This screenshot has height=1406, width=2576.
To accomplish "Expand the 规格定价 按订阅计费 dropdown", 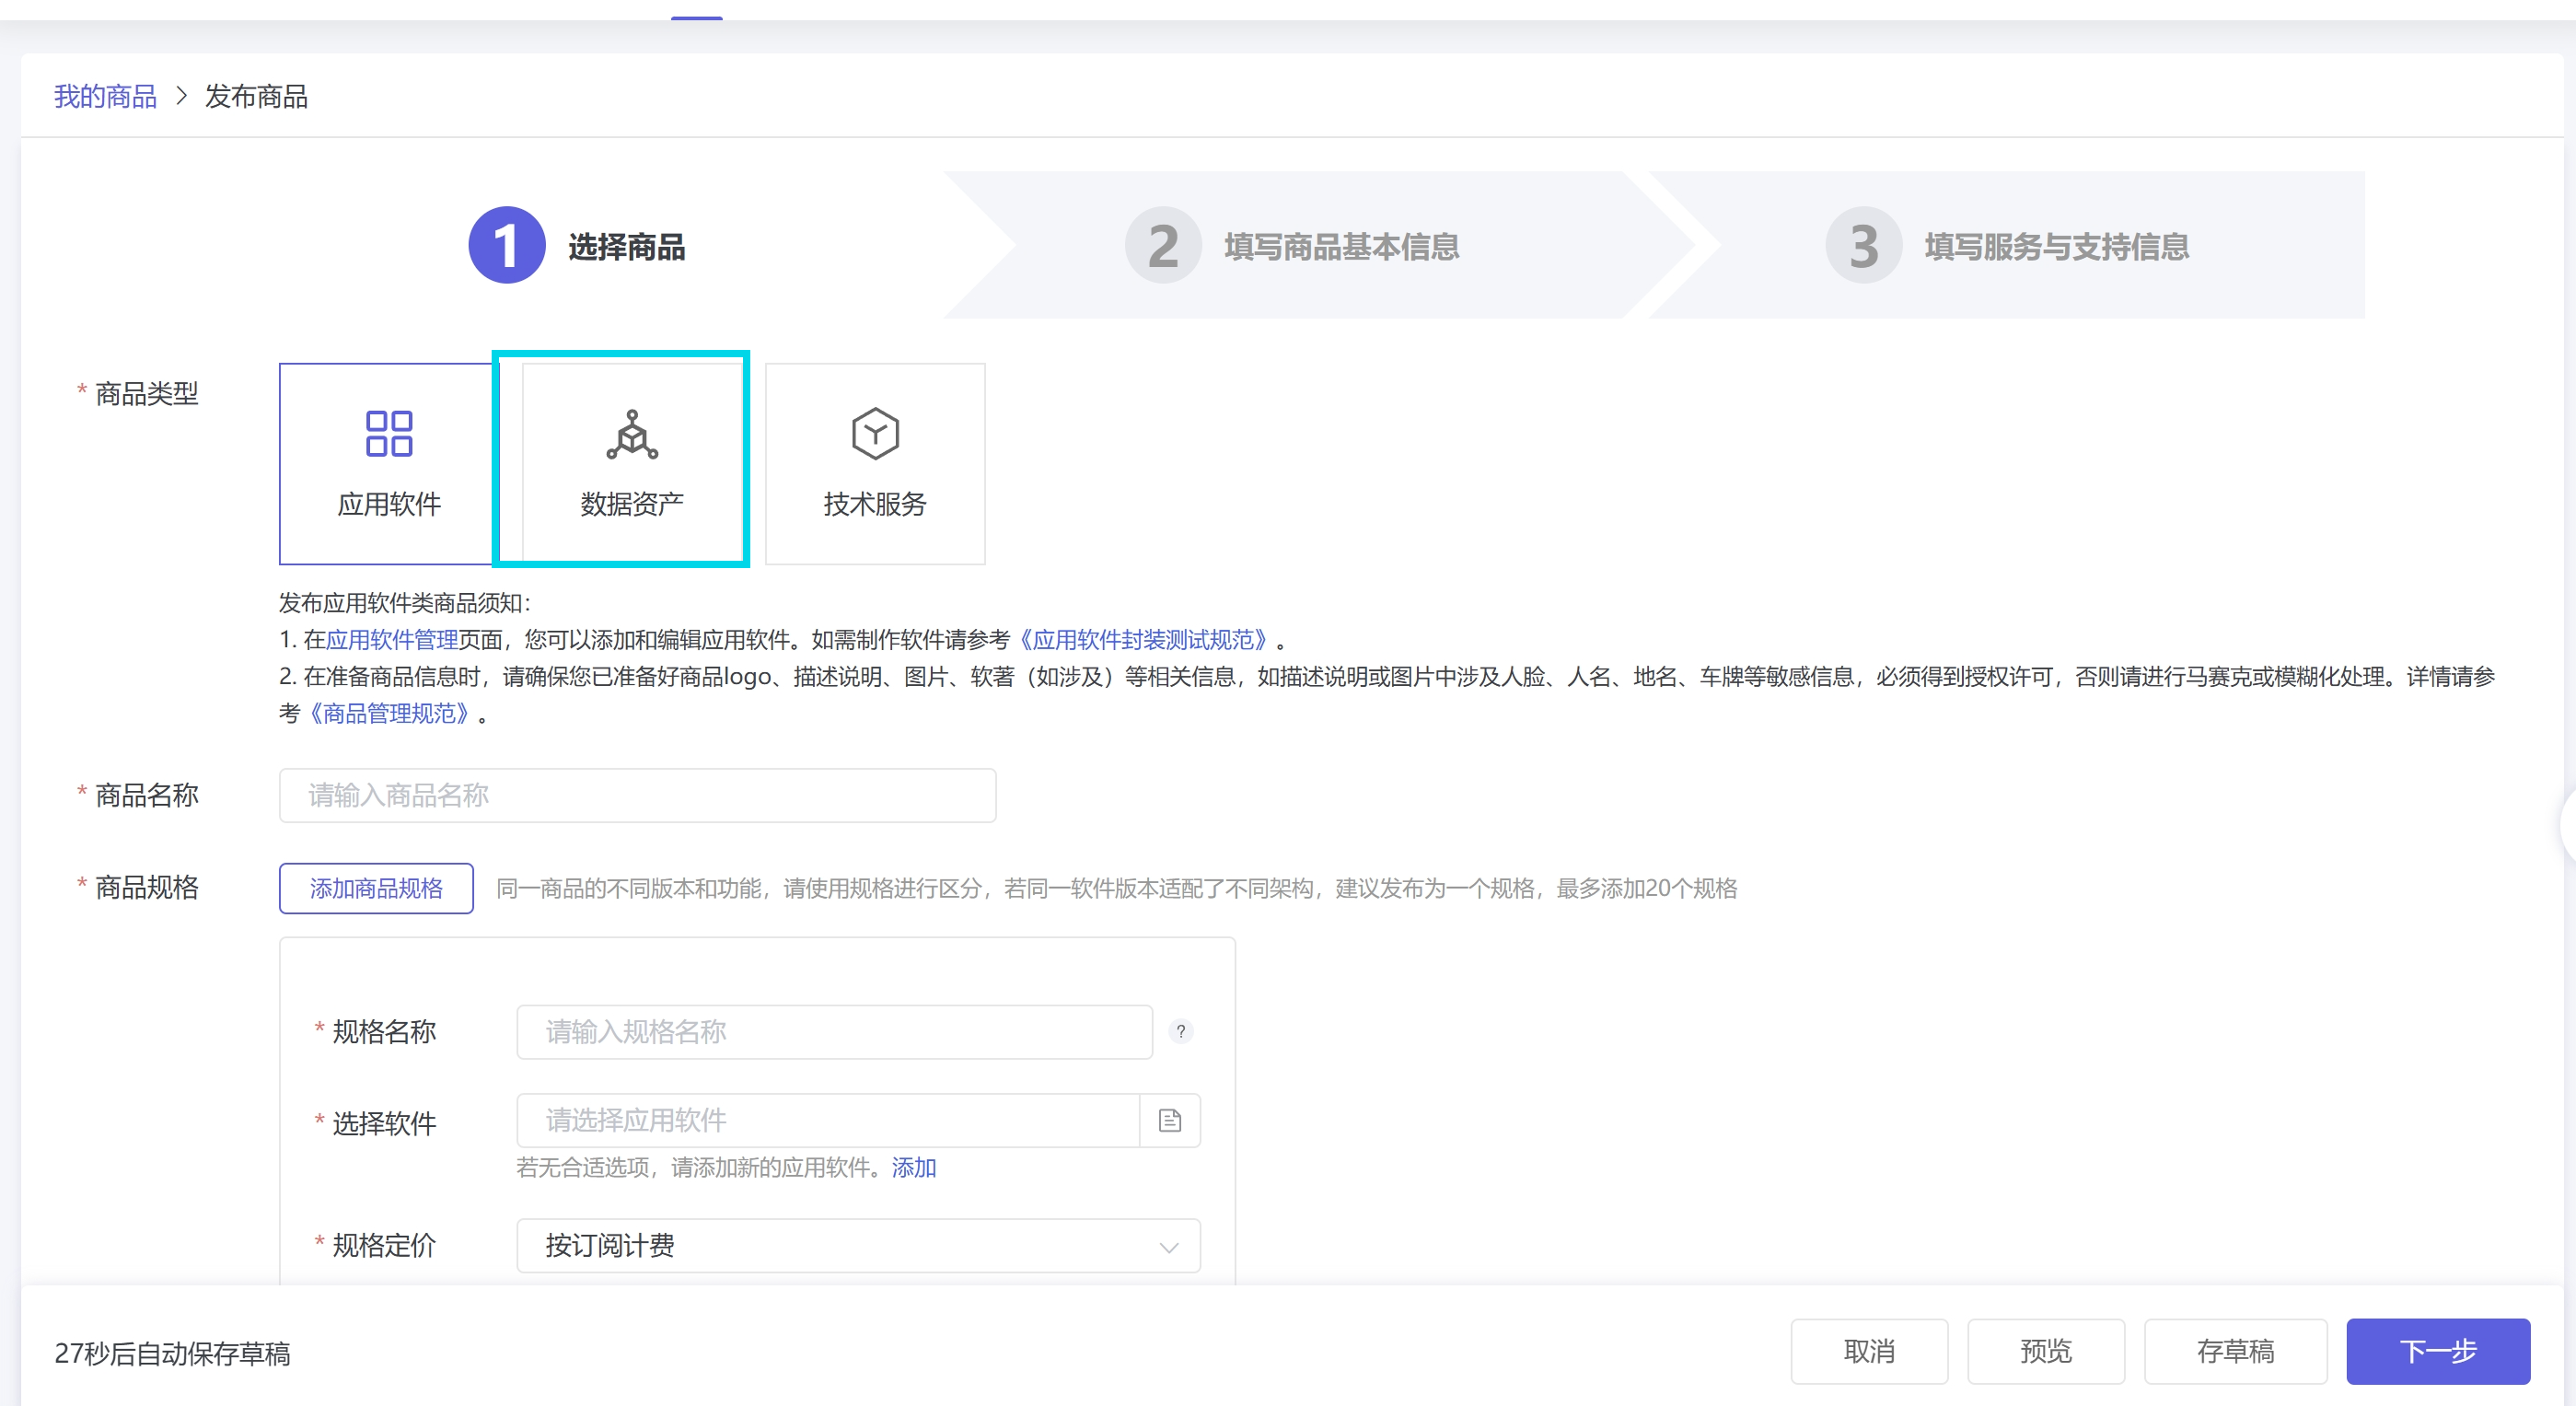I will (x=858, y=1245).
